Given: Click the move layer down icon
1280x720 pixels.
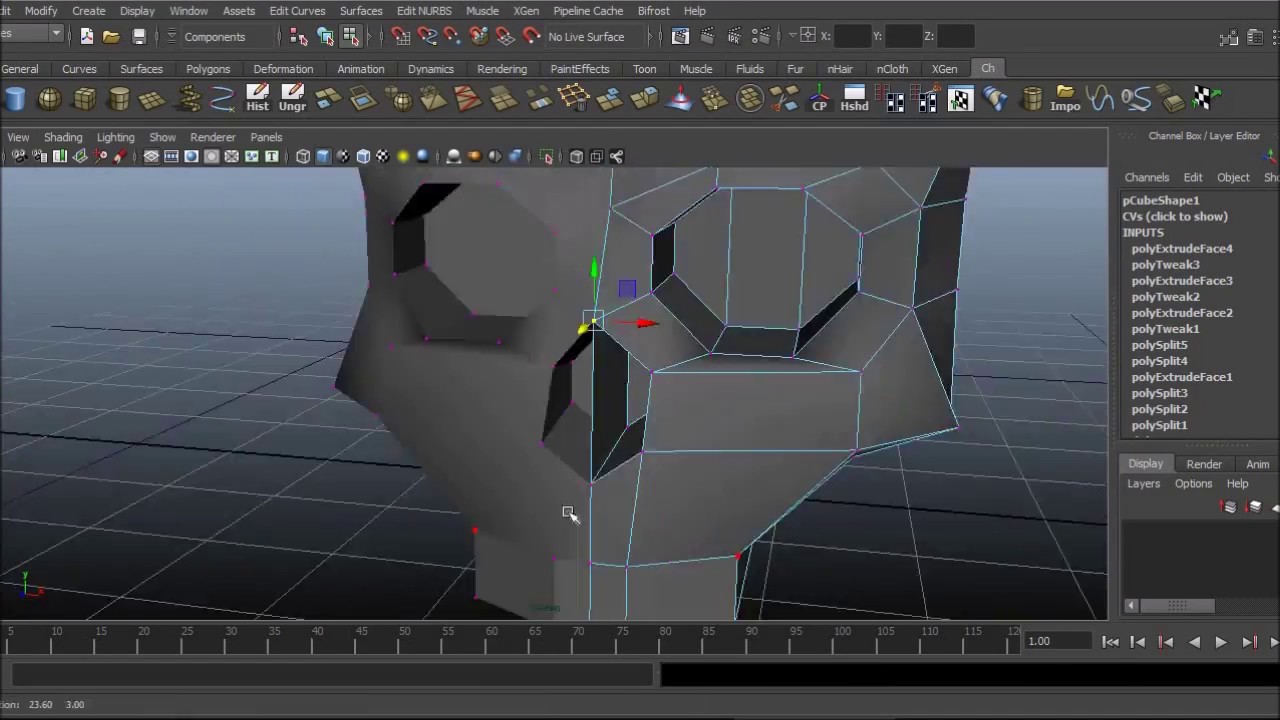Looking at the screenshot, I should (x=1255, y=507).
